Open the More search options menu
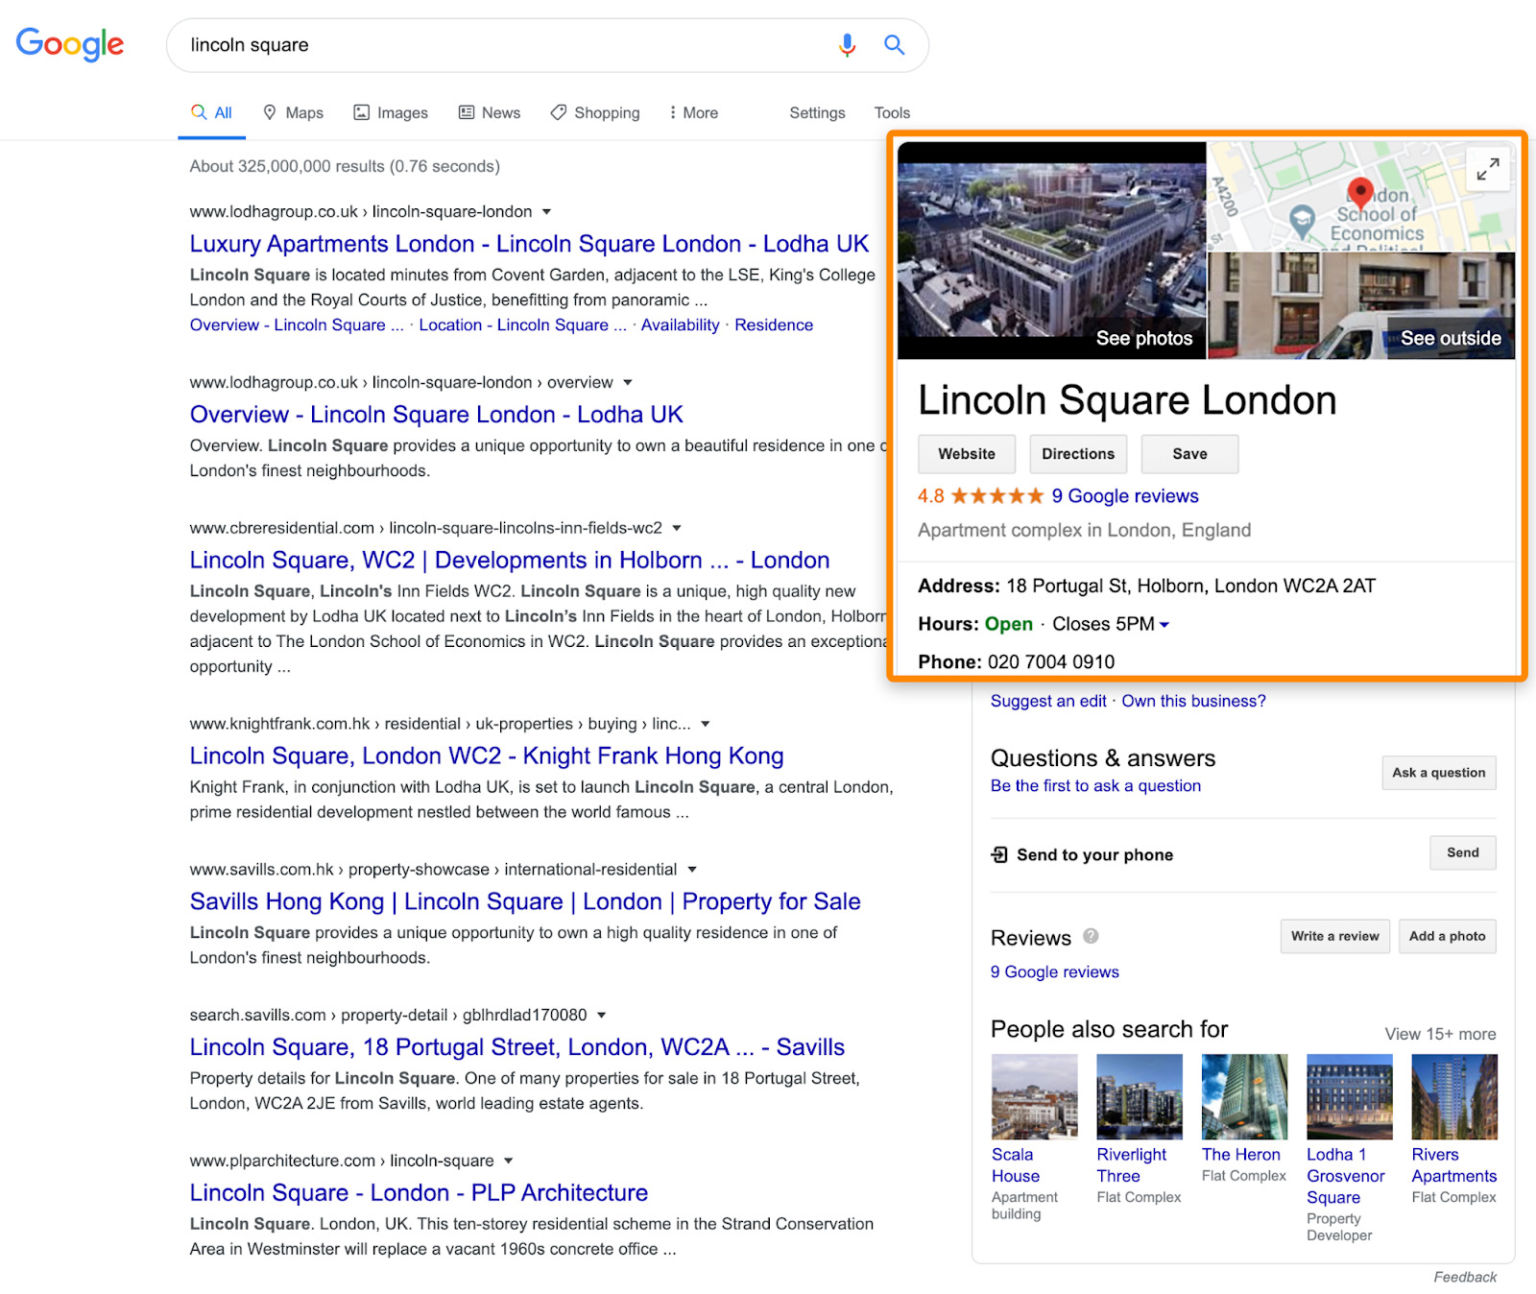The image size is (1536, 1294). 693,113
